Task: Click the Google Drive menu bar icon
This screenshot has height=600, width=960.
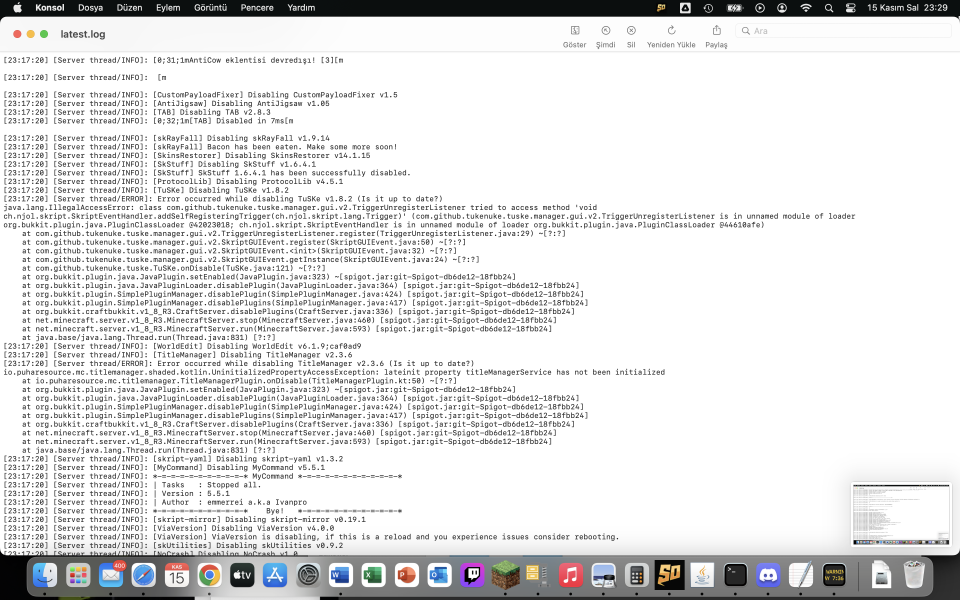Action: pos(685,8)
